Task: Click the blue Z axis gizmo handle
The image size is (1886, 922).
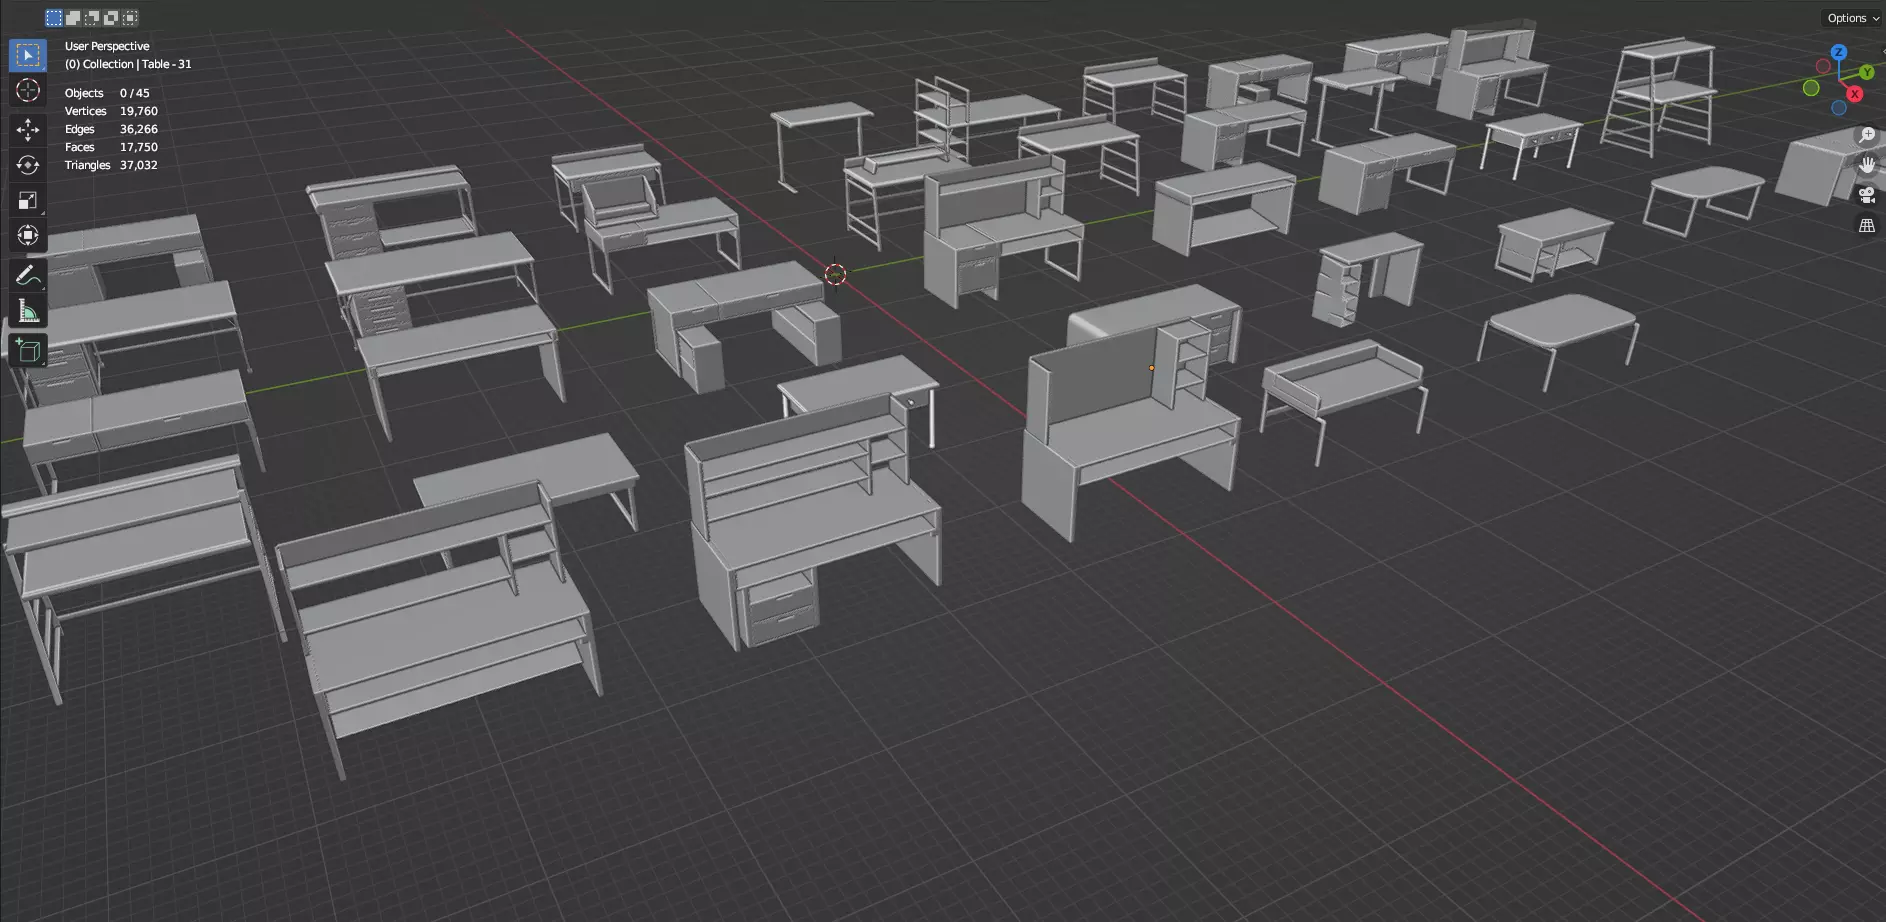Action: (1838, 52)
